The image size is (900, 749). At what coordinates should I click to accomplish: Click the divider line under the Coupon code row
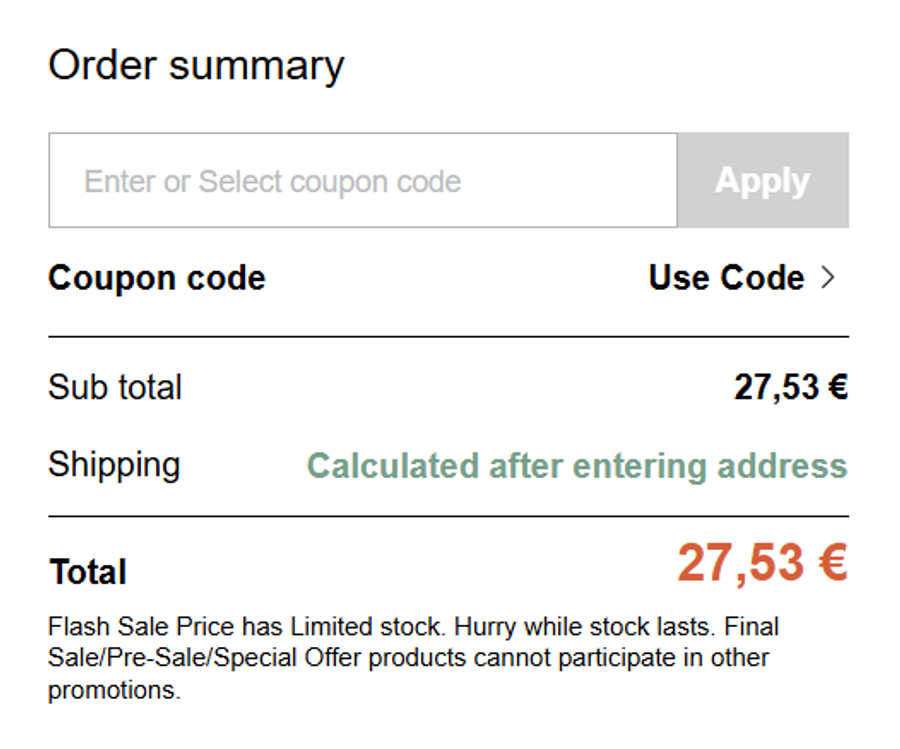coord(448,337)
